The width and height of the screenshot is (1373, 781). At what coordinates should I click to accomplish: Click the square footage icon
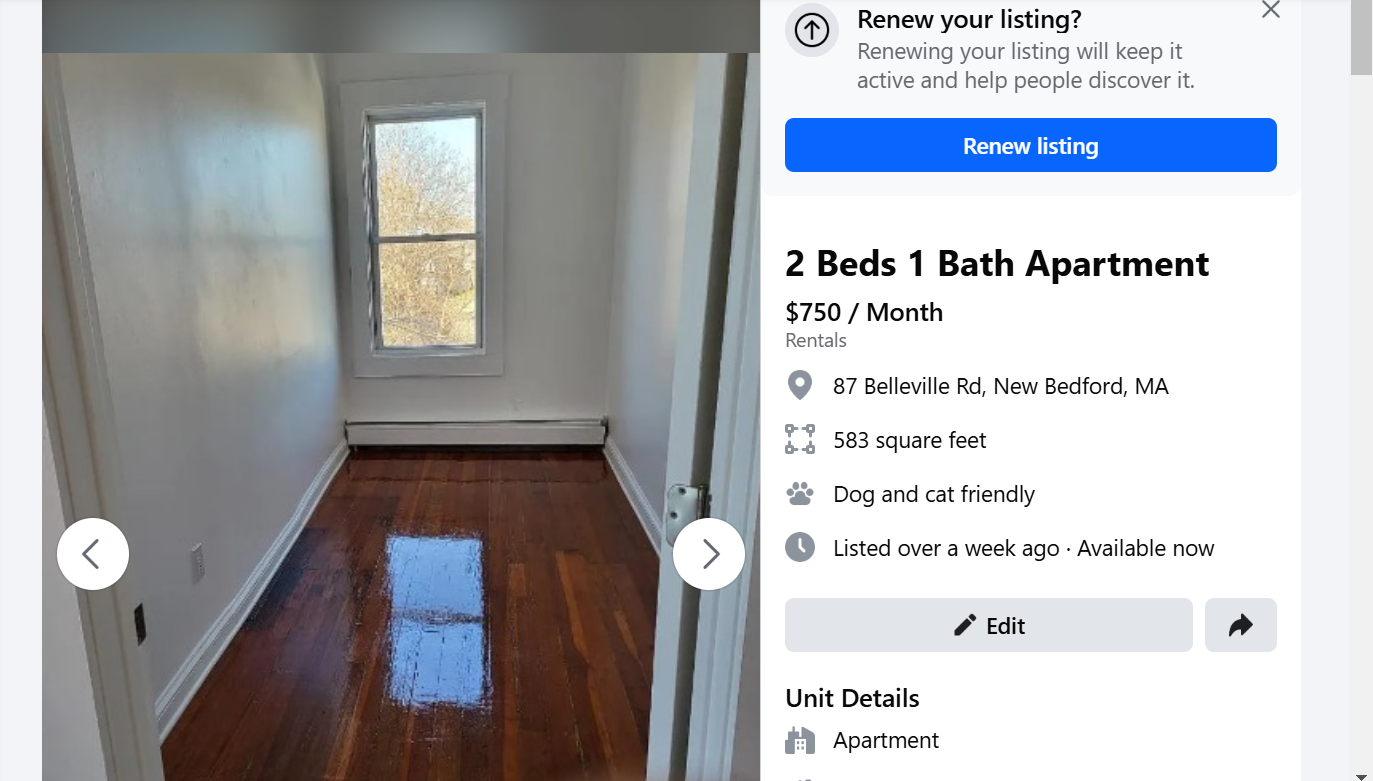click(799, 440)
